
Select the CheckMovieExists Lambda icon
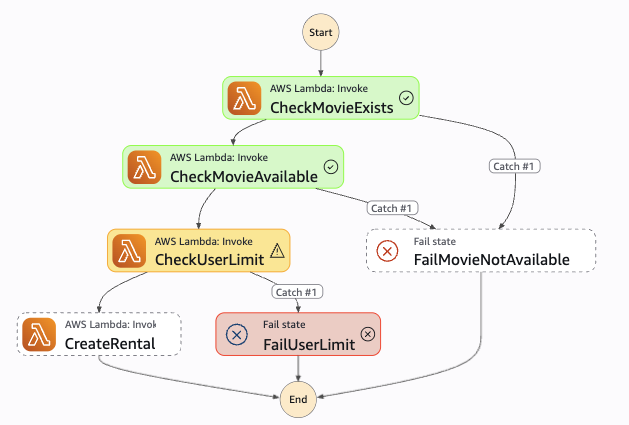pos(244,98)
